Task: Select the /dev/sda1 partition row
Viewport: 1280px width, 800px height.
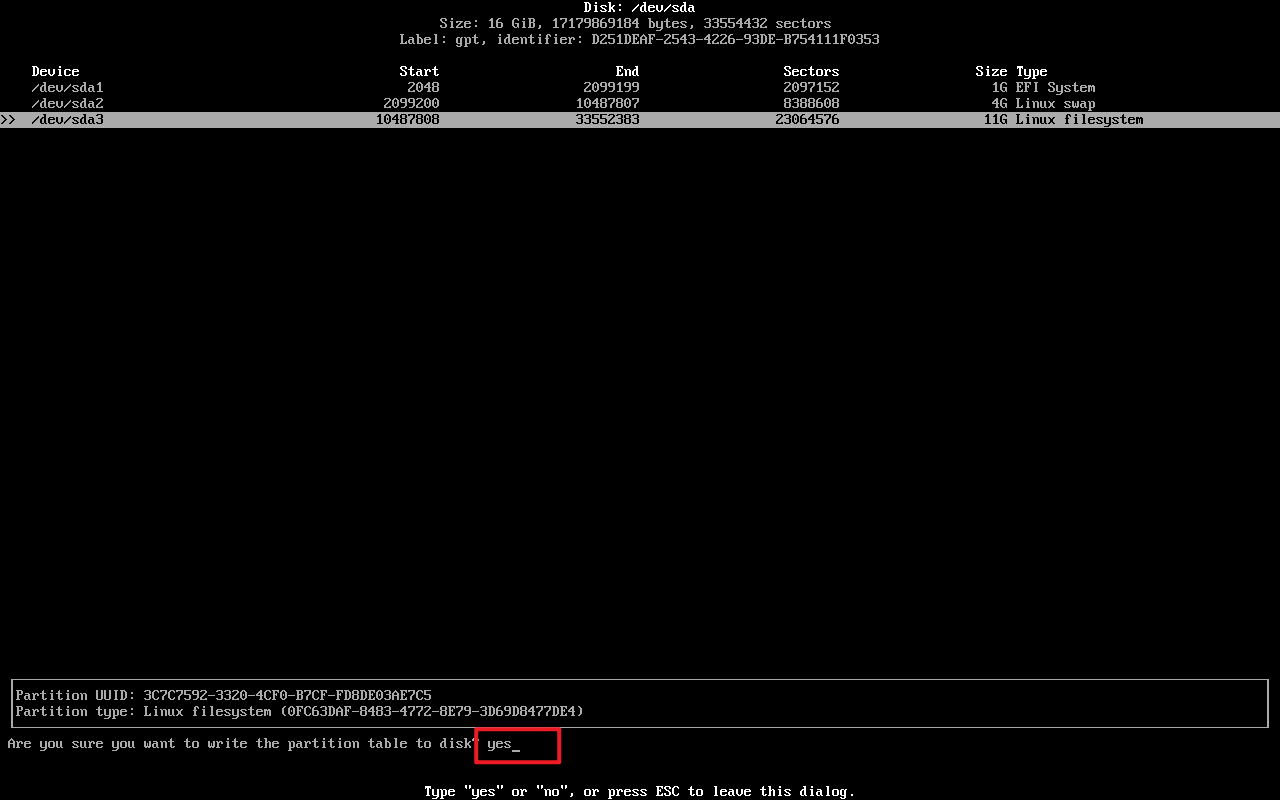Action: click(x=67, y=88)
